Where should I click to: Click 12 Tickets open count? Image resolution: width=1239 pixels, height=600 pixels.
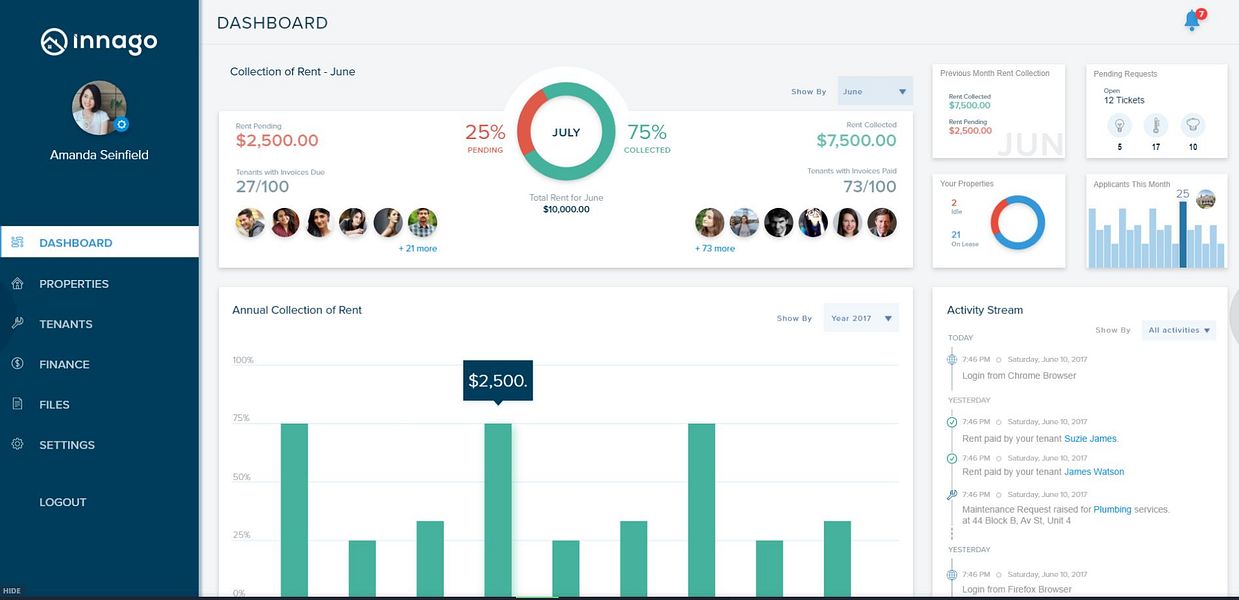coord(1124,100)
